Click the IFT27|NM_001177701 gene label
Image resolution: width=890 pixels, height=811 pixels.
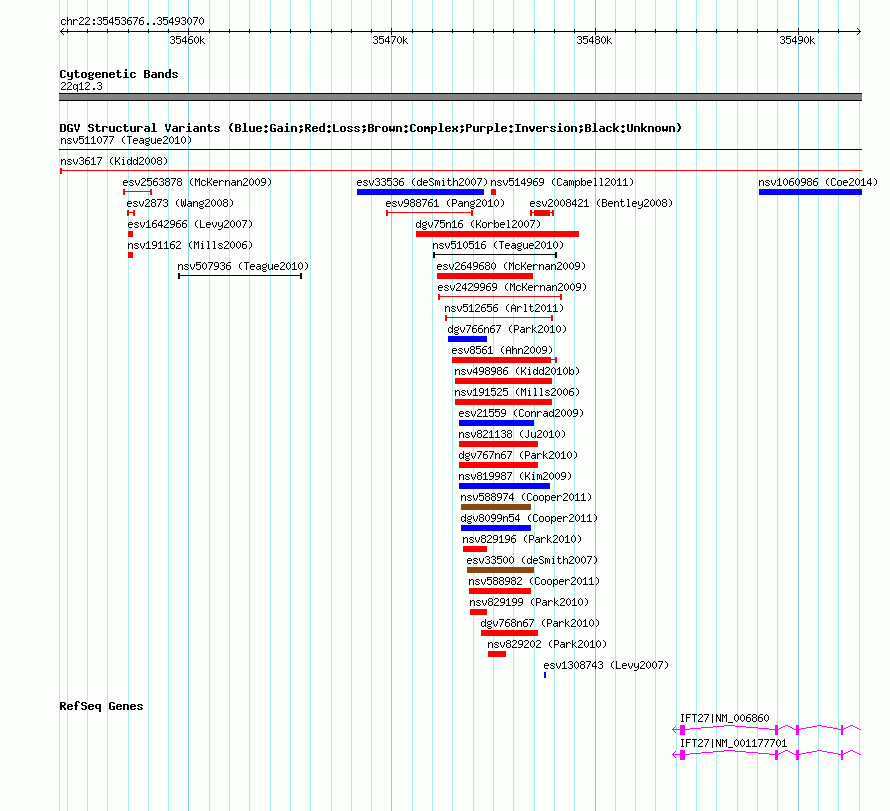pyautogui.click(x=733, y=743)
